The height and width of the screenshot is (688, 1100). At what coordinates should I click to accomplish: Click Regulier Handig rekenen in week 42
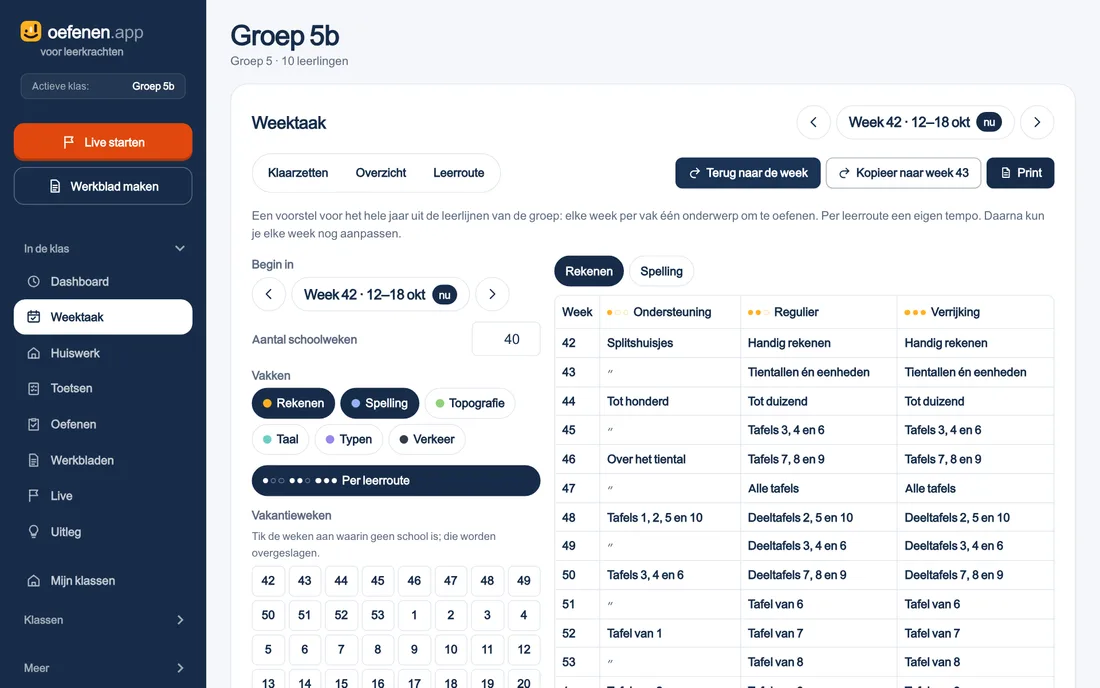(x=819, y=343)
